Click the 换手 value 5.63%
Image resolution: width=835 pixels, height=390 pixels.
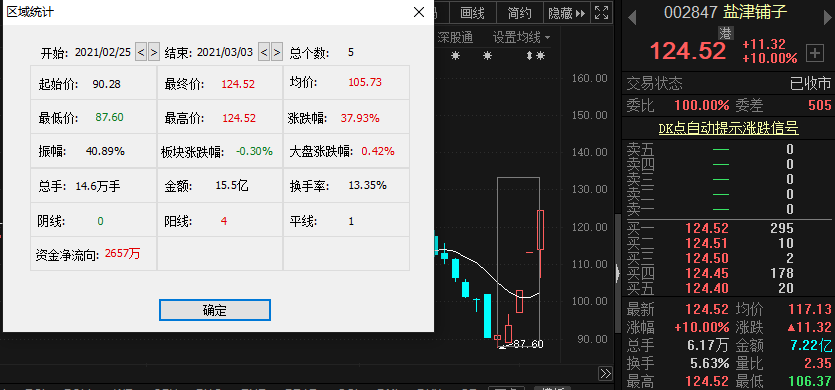[709, 363]
